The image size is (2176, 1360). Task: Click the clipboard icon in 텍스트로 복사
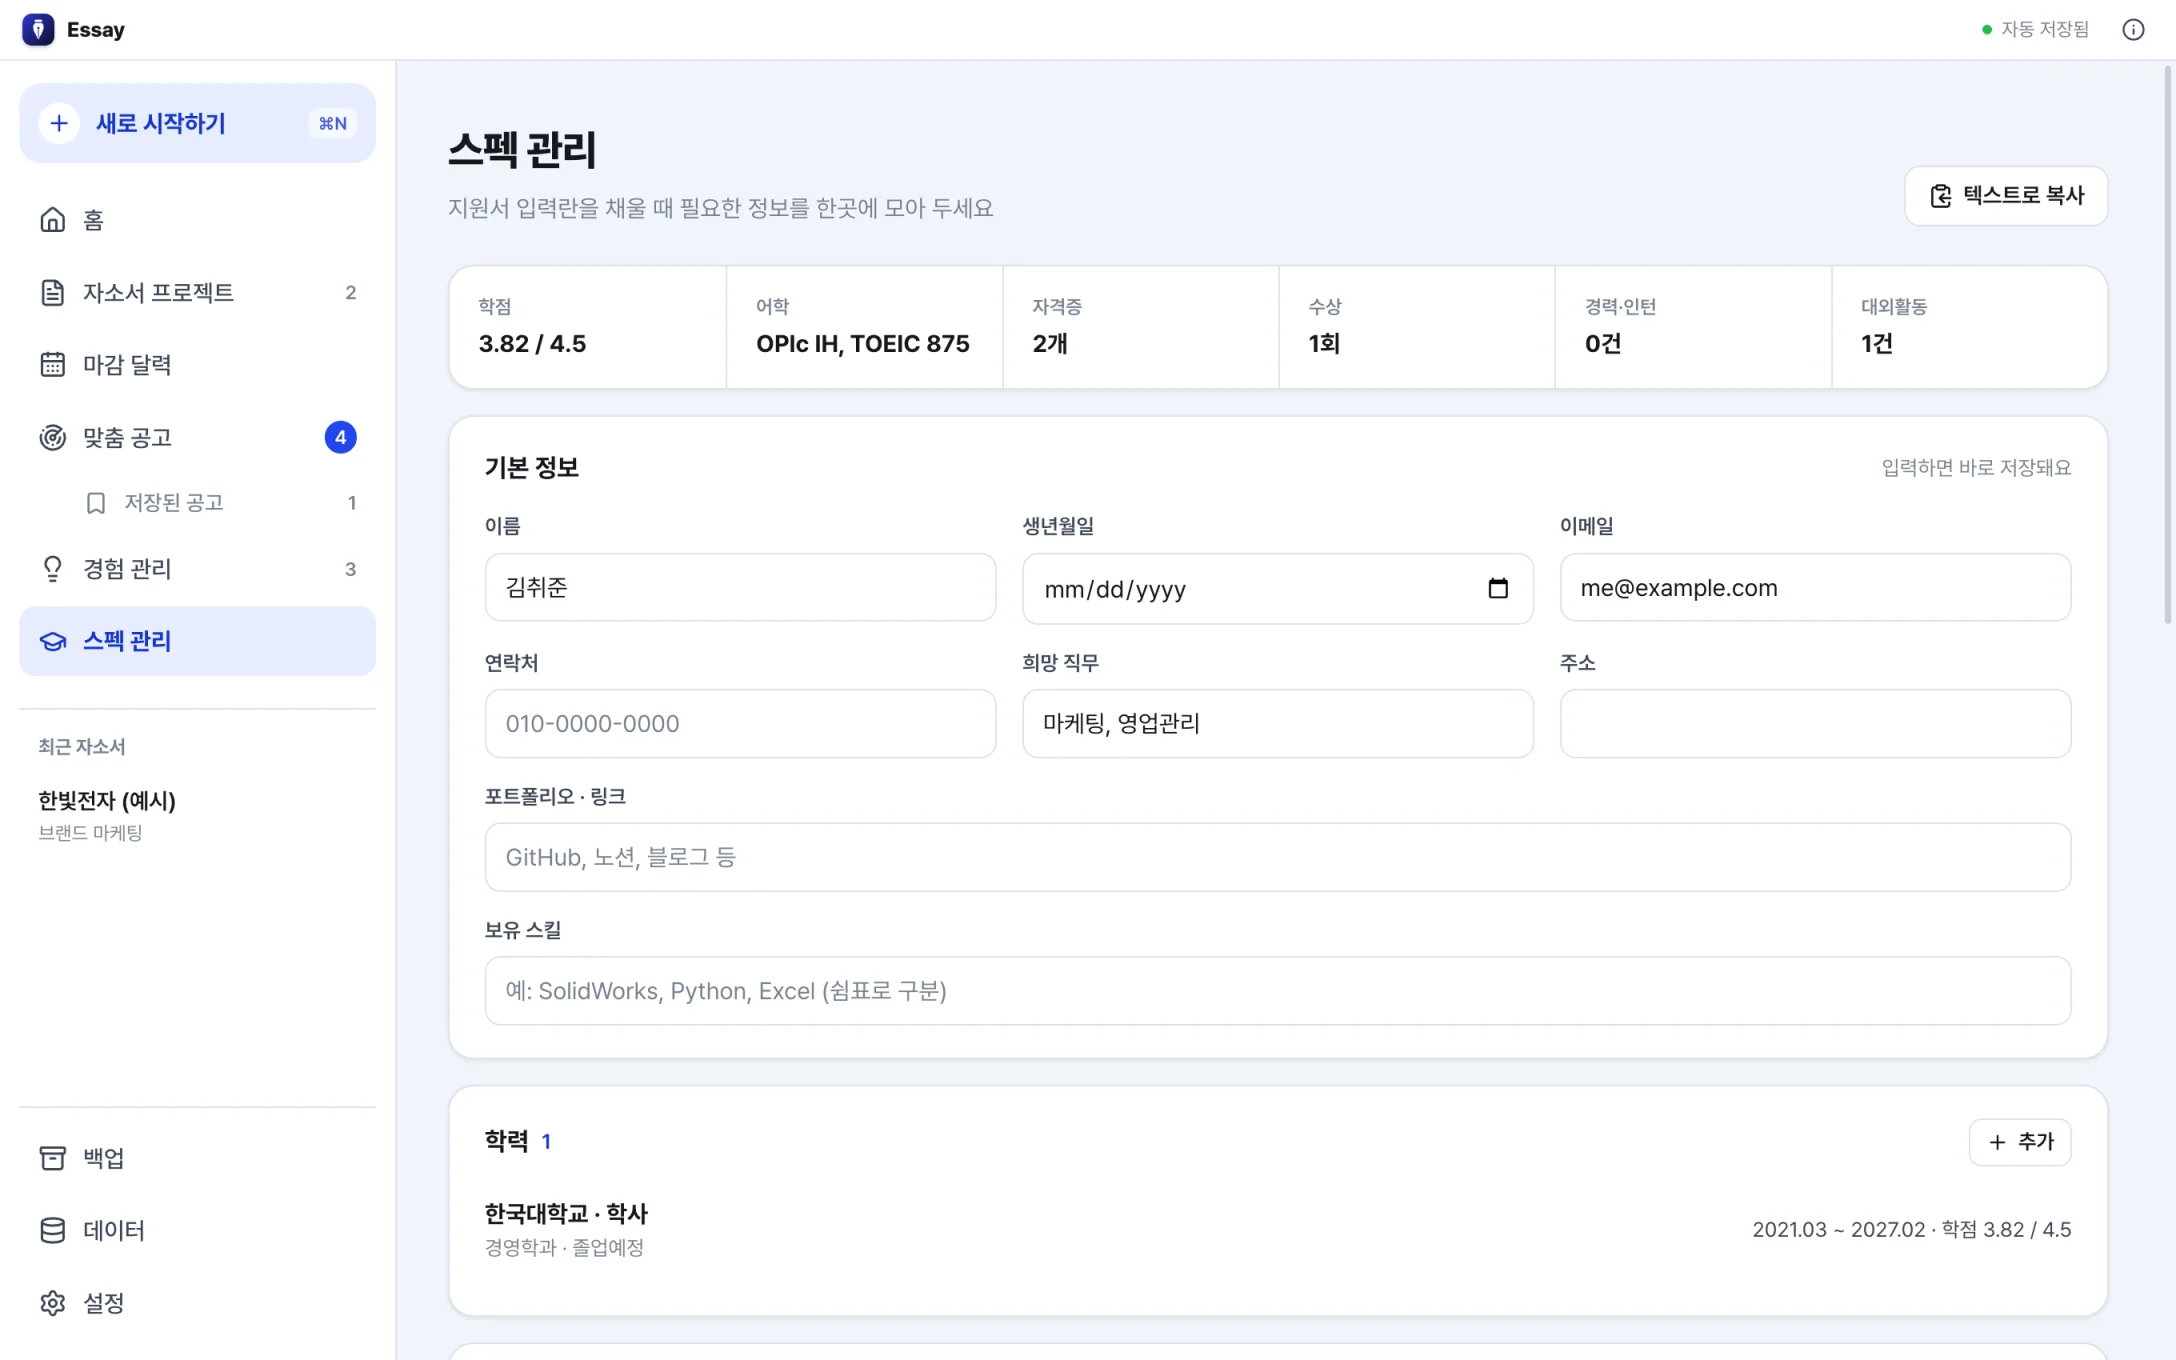click(x=1941, y=196)
